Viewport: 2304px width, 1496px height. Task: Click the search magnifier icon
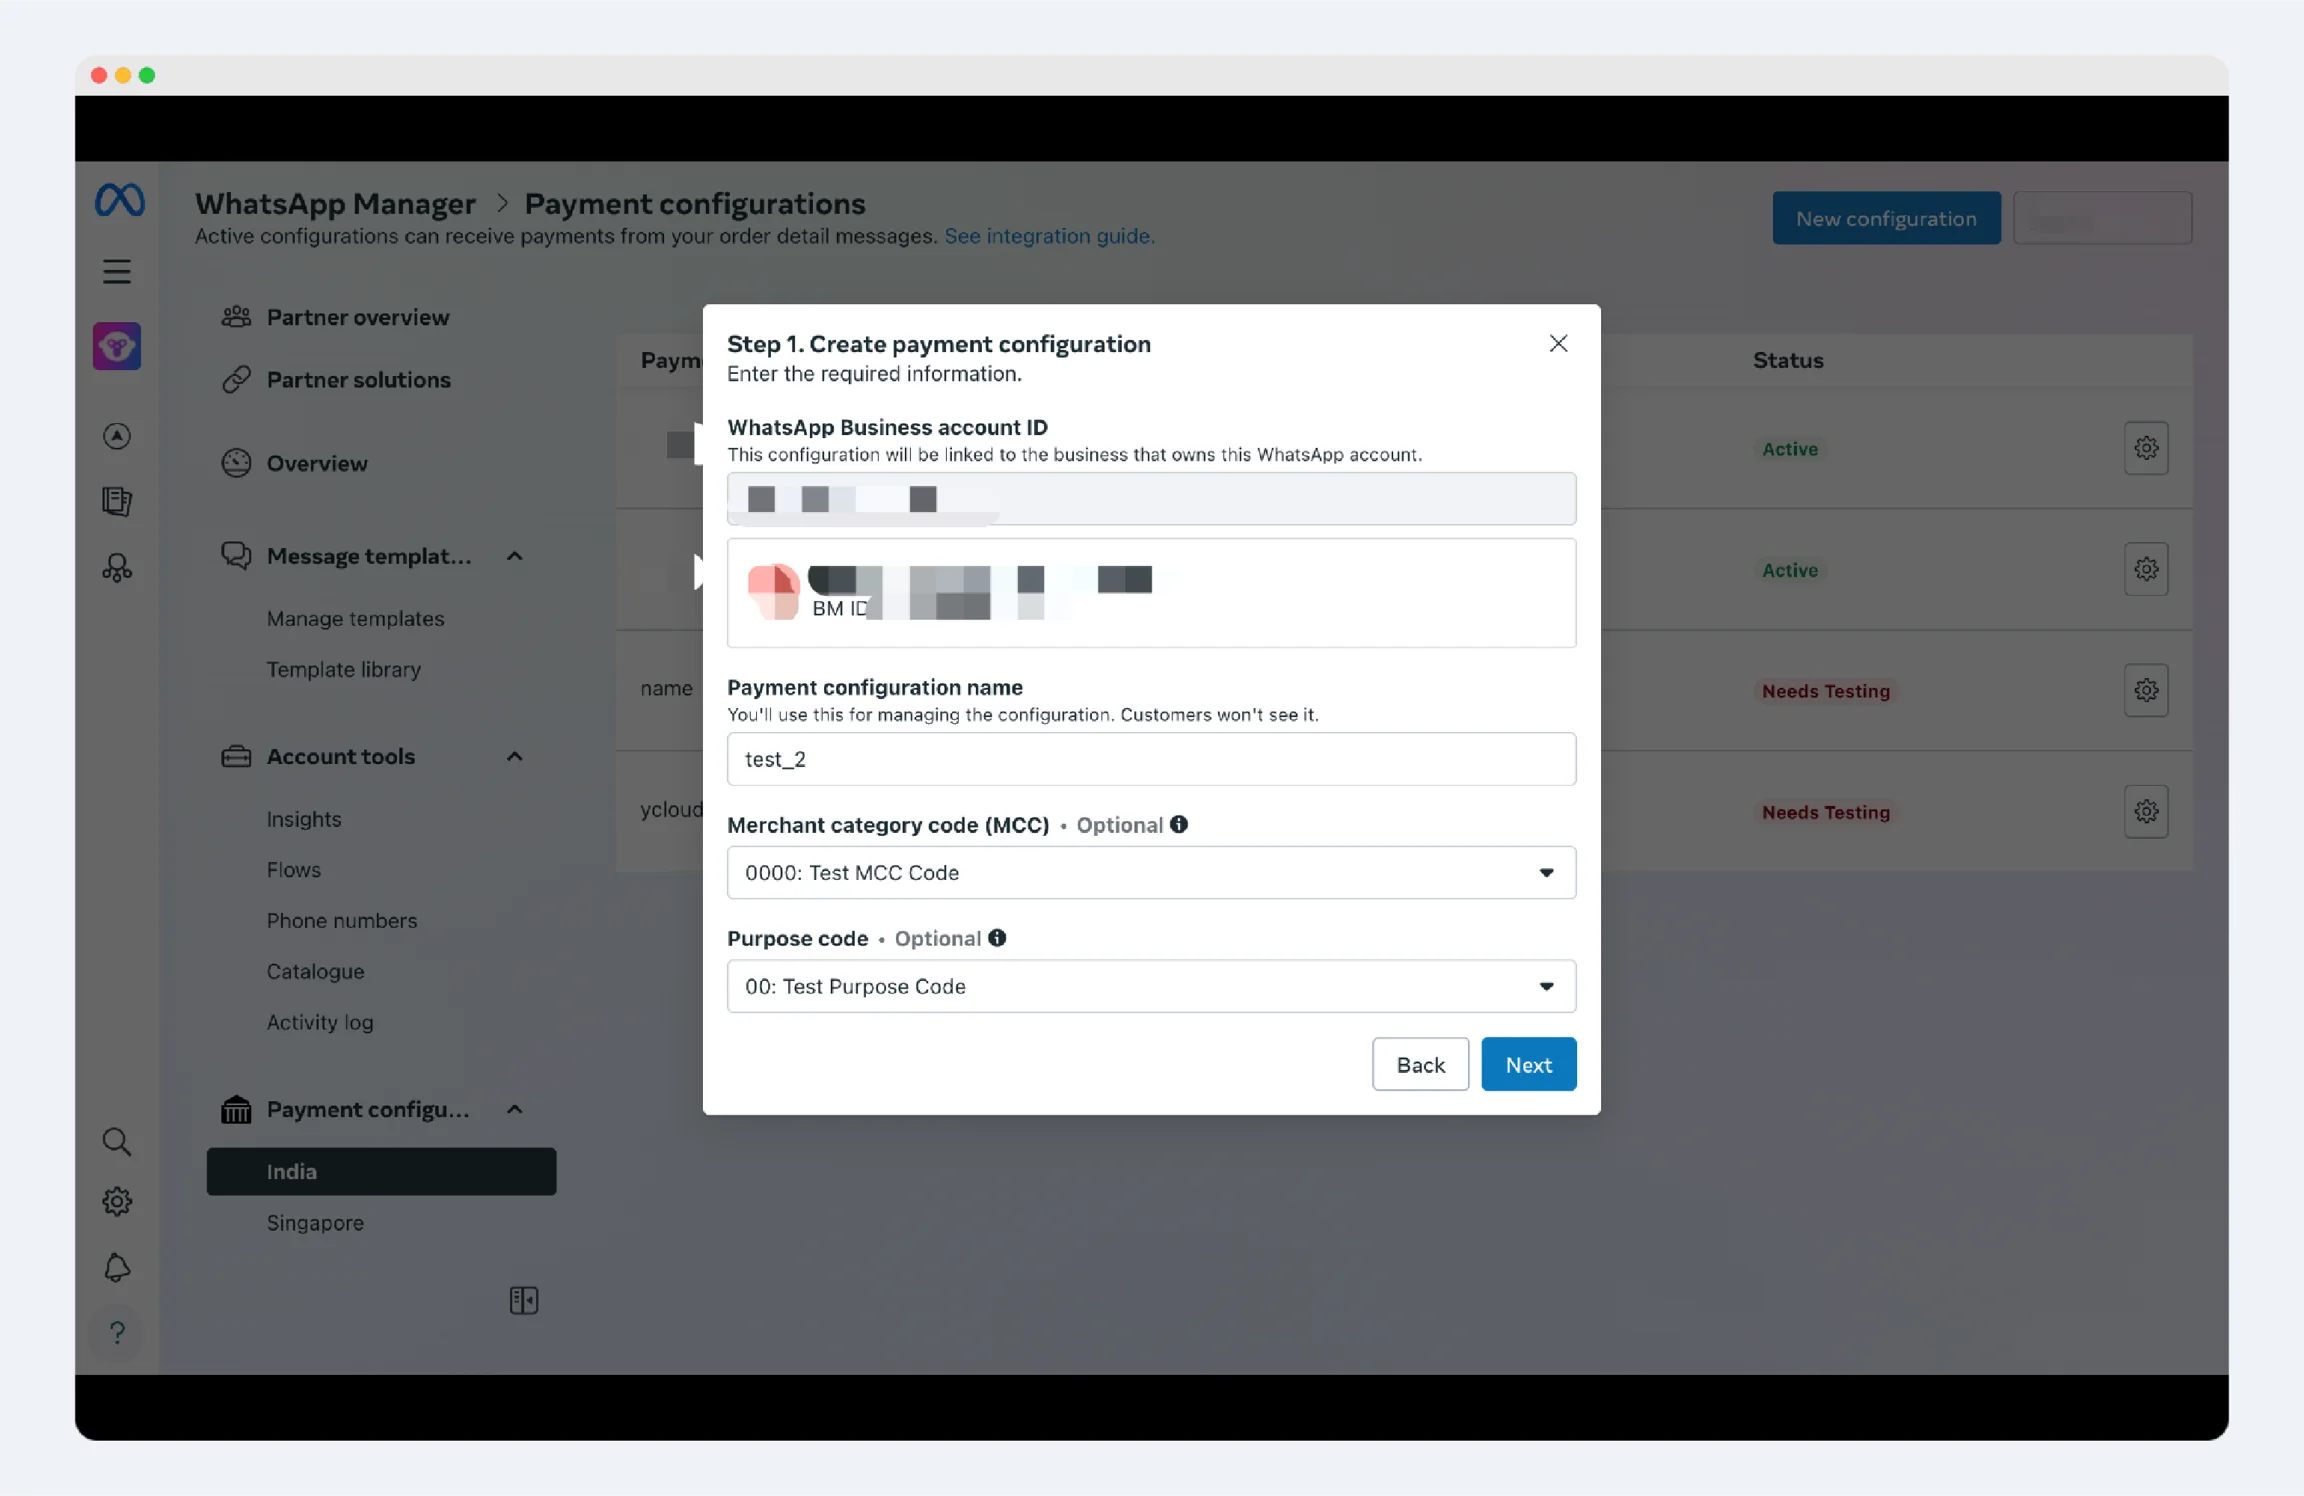coord(117,1142)
